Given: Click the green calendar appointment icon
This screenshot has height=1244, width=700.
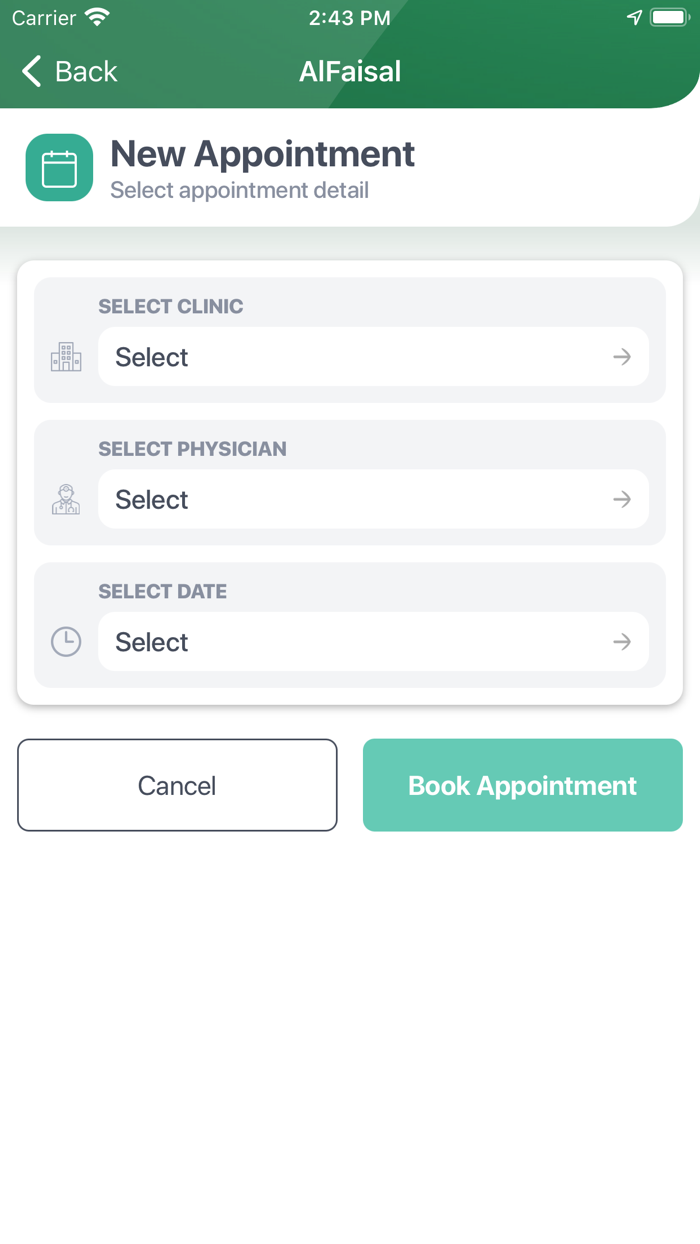Looking at the screenshot, I should pos(59,168).
